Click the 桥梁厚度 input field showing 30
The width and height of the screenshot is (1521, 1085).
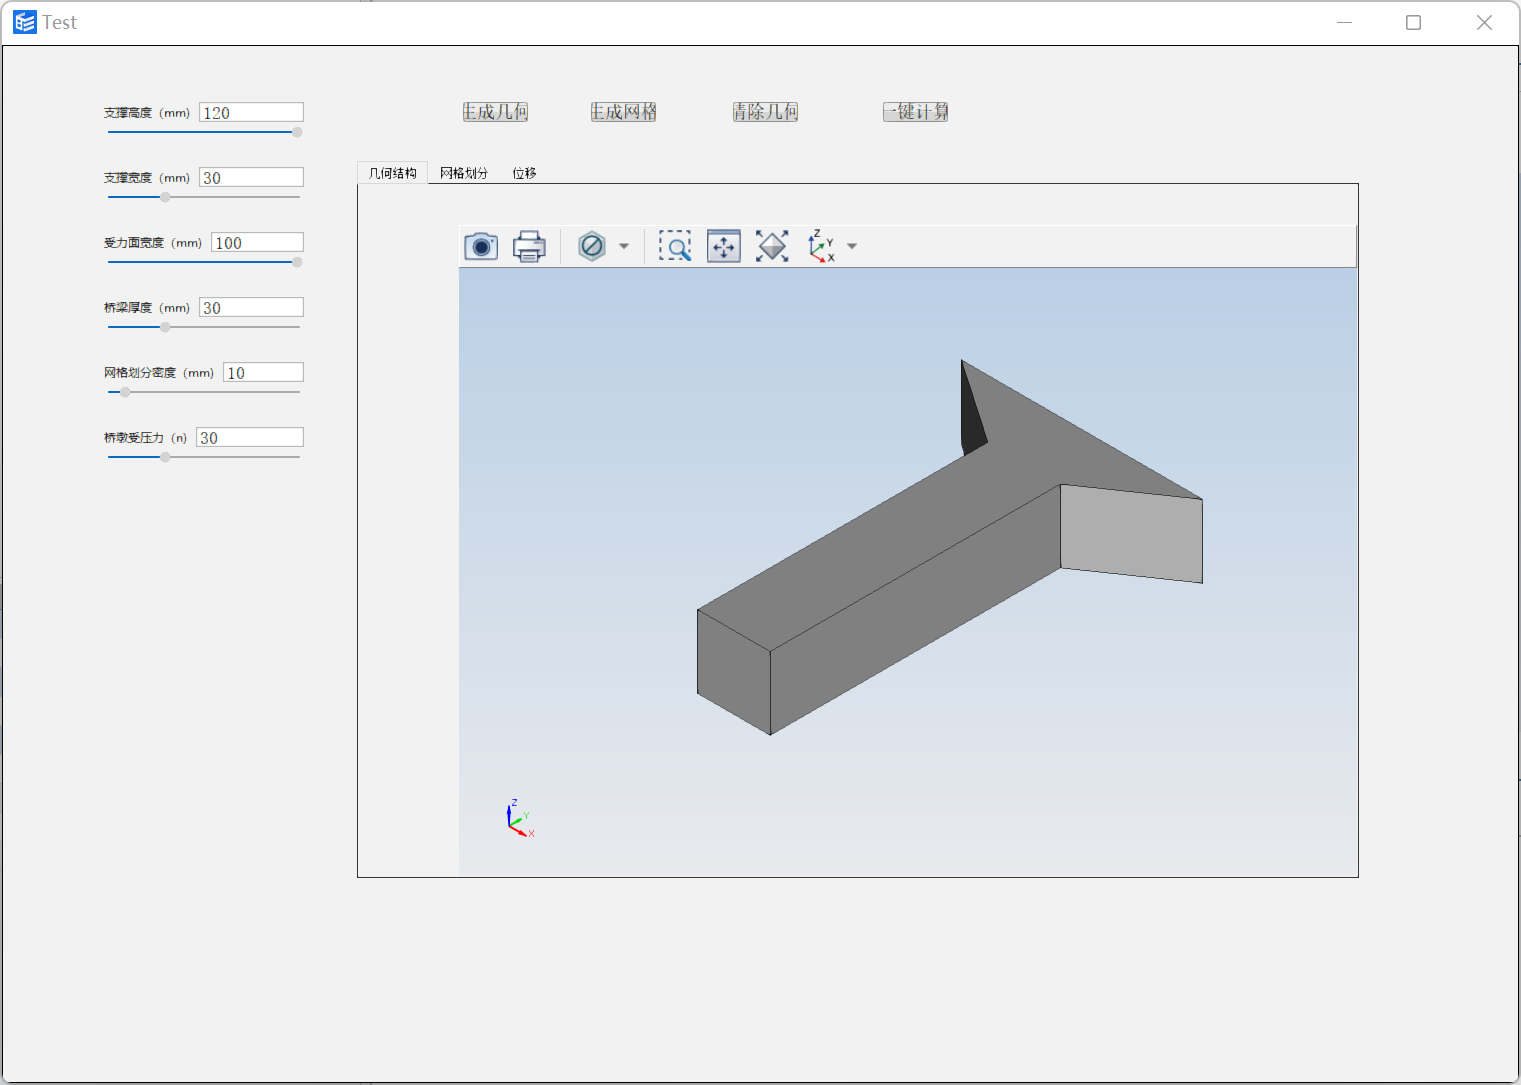pos(251,307)
